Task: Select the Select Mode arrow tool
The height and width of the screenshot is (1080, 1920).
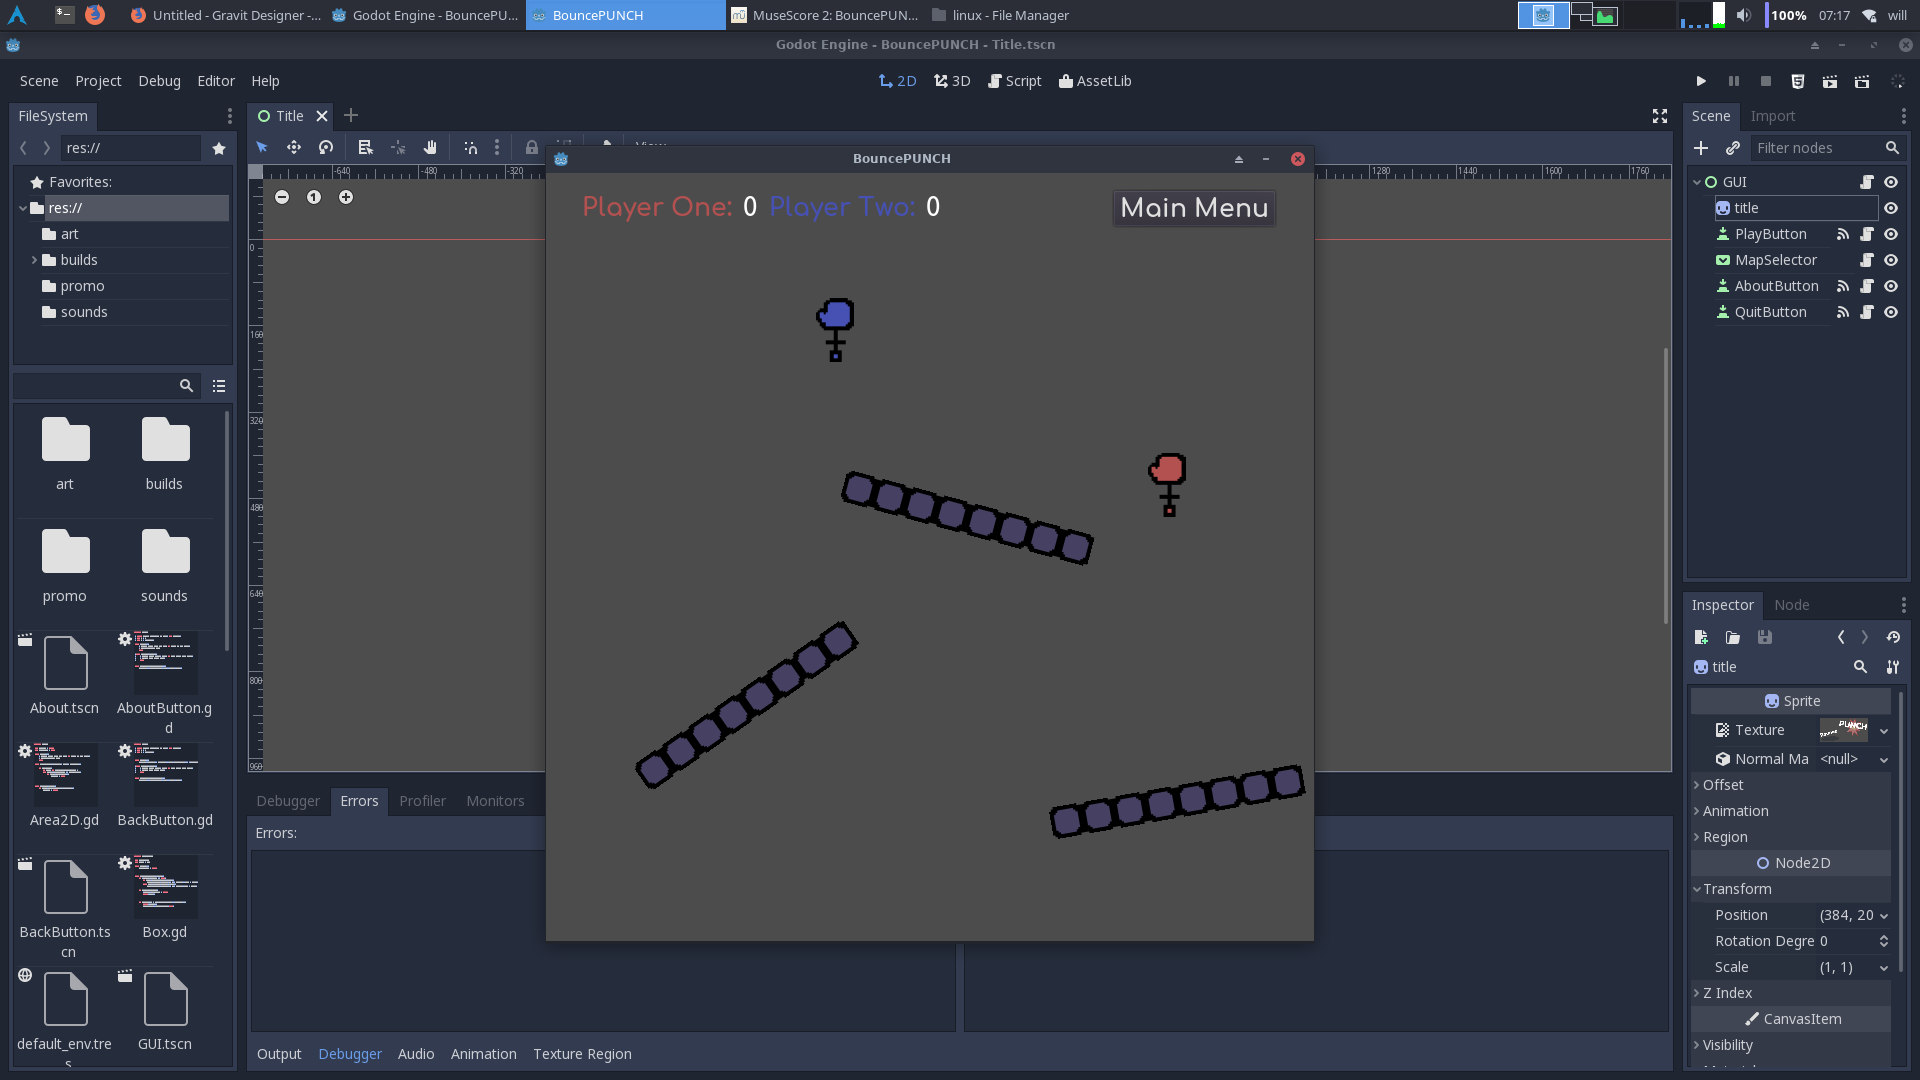Action: 262,148
